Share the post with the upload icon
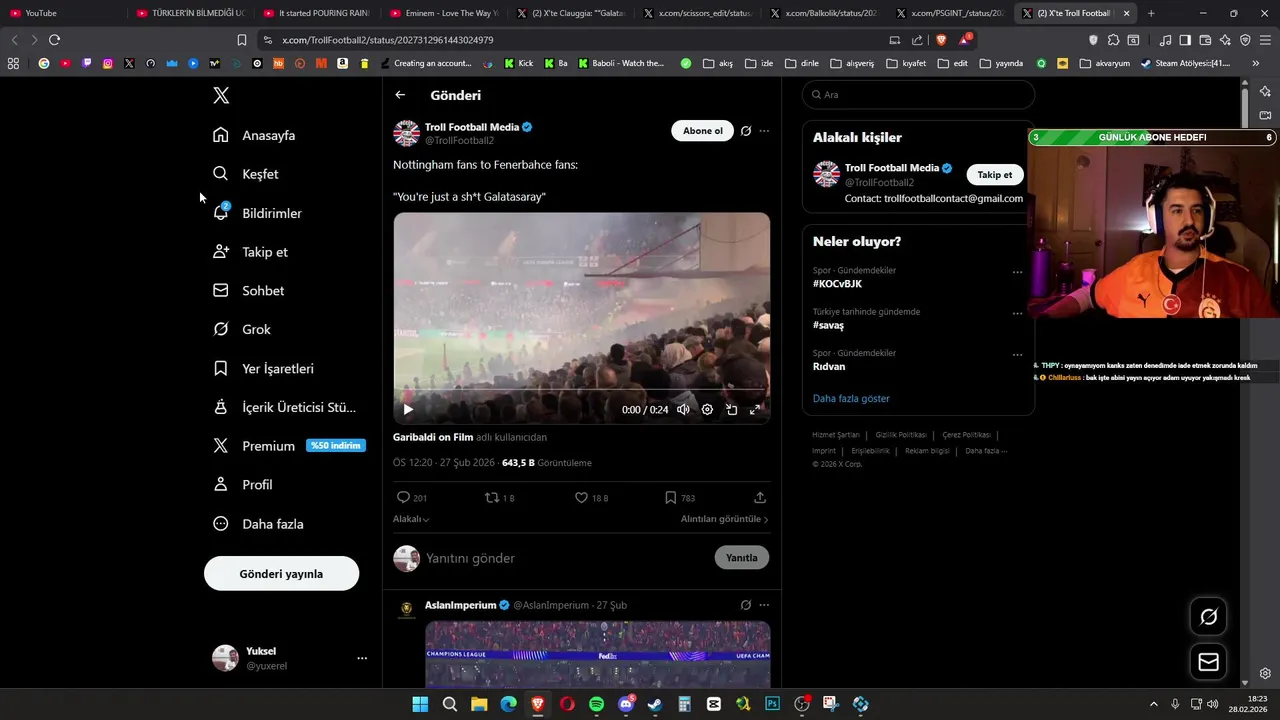Viewport: 1280px width, 720px height. [x=760, y=497]
